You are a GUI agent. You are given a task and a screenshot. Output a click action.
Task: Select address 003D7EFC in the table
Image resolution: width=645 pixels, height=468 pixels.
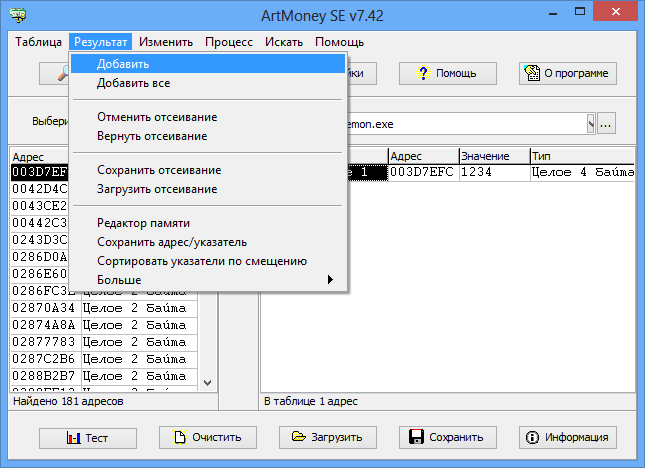424,172
